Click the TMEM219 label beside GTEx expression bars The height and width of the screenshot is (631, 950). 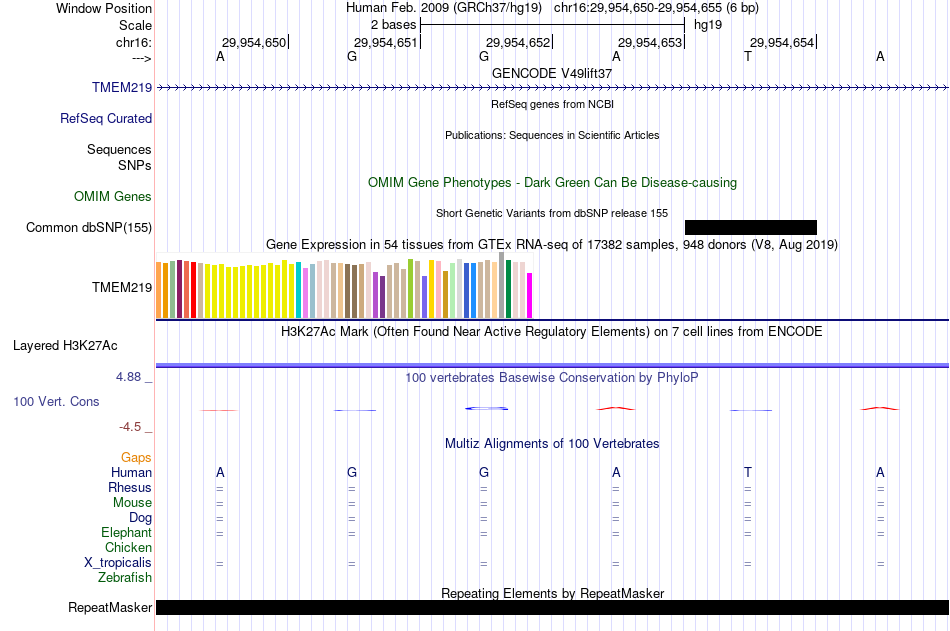122,287
